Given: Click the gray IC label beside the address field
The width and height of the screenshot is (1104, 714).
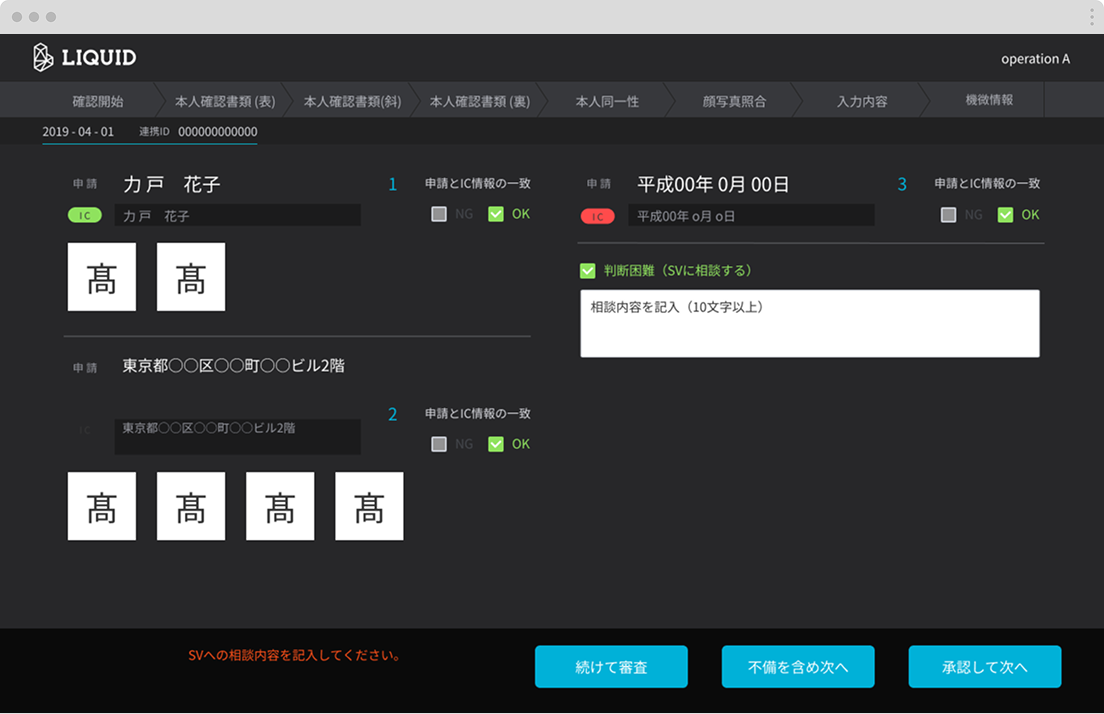Looking at the screenshot, I should [x=82, y=428].
